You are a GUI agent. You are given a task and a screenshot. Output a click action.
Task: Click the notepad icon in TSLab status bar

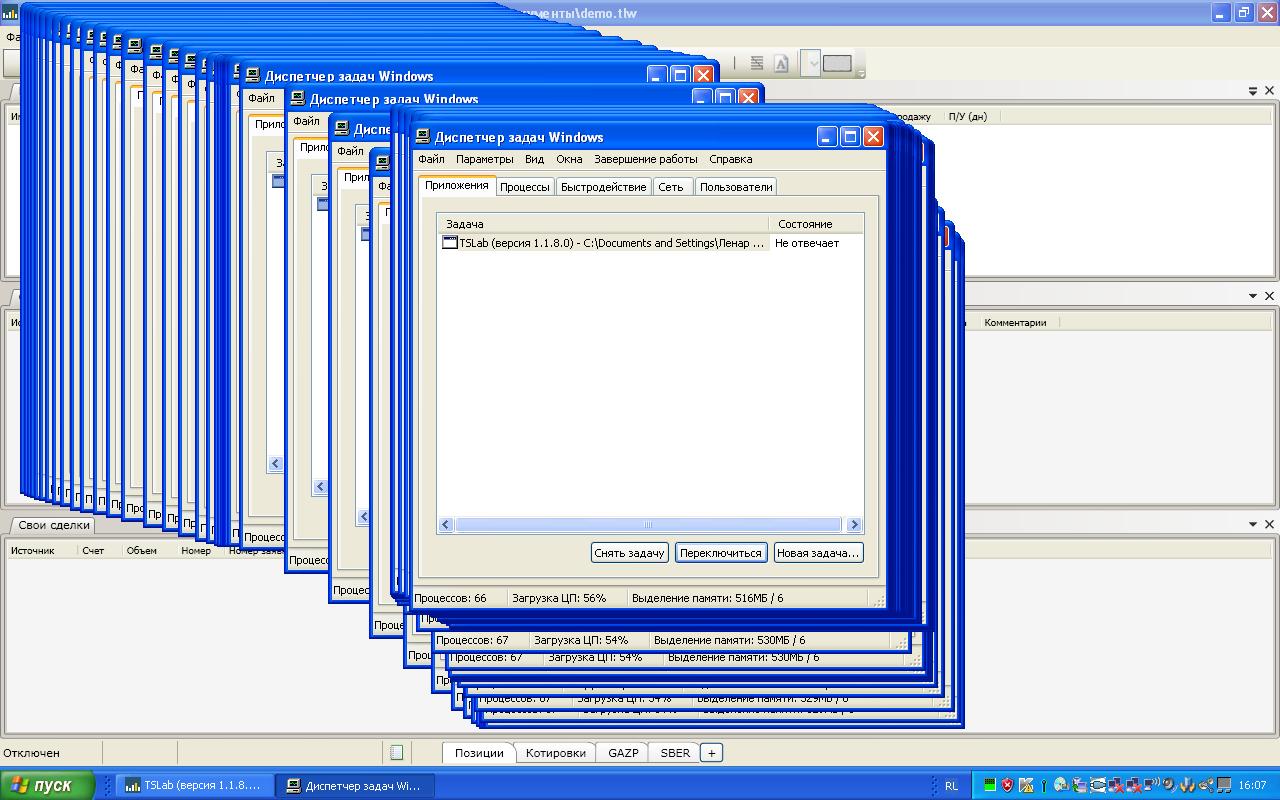(x=396, y=753)
